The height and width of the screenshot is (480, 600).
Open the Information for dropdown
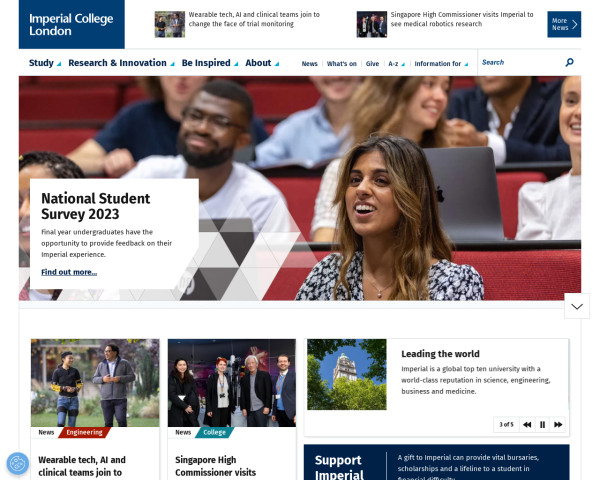[x=441, y=64]
